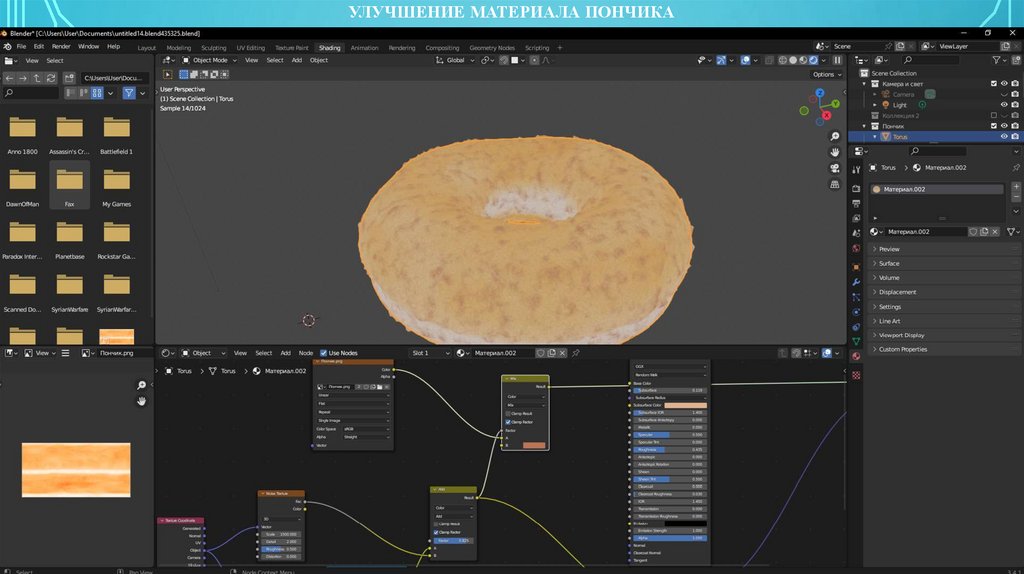Expand the Viewport Display panel
Image resolution: width=1024 pixels, height=574 pixels.
[x=901, y=335]
